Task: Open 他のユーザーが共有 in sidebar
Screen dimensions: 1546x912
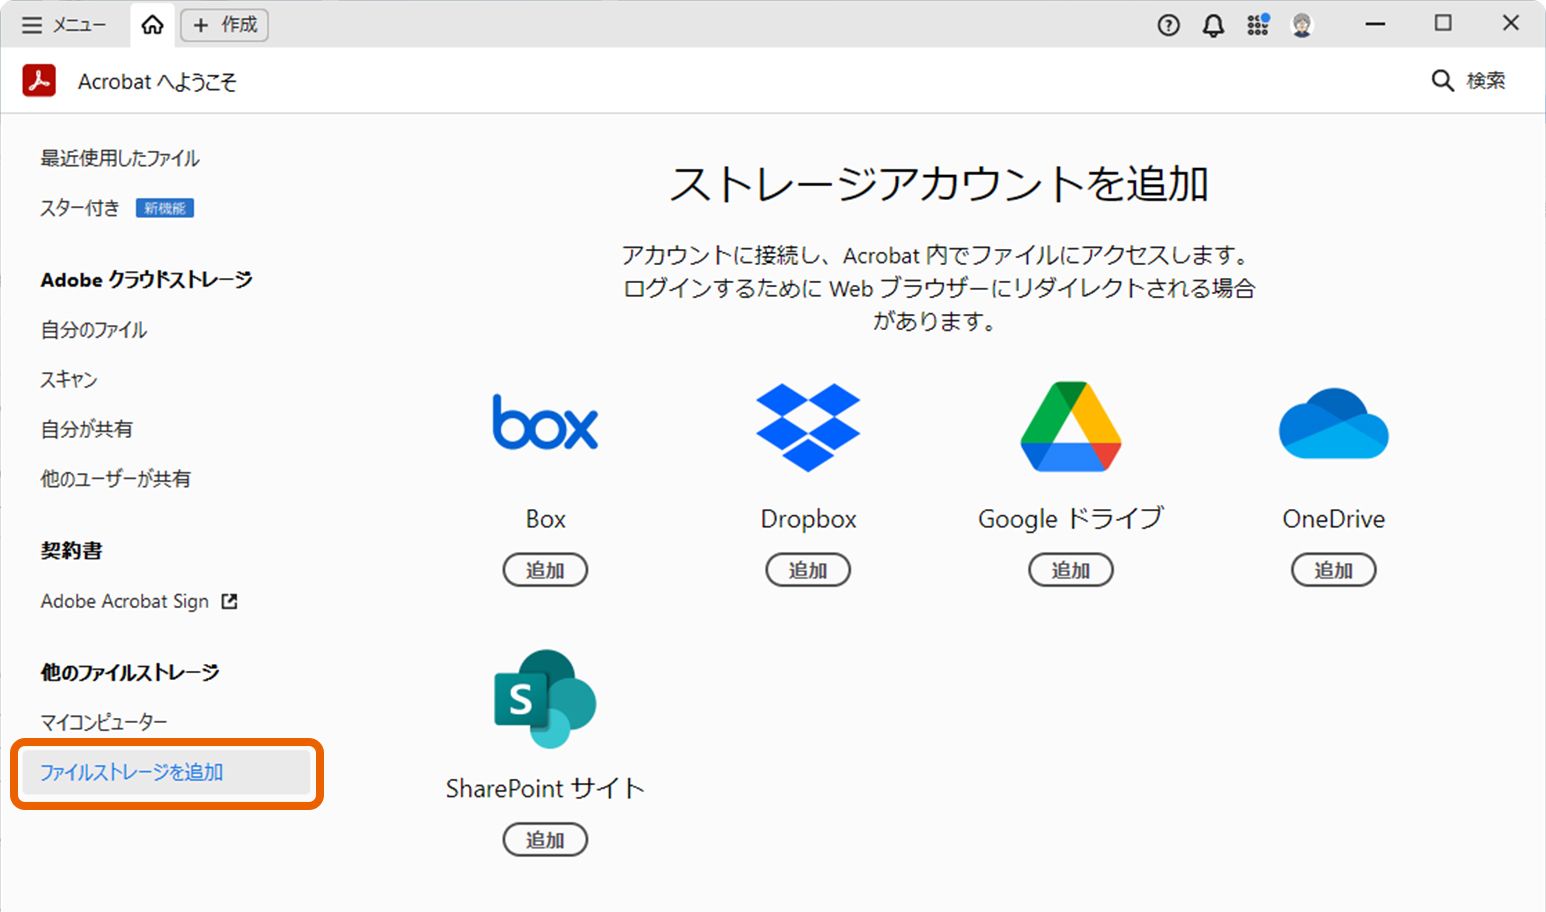Action: [x=116, y=479]
